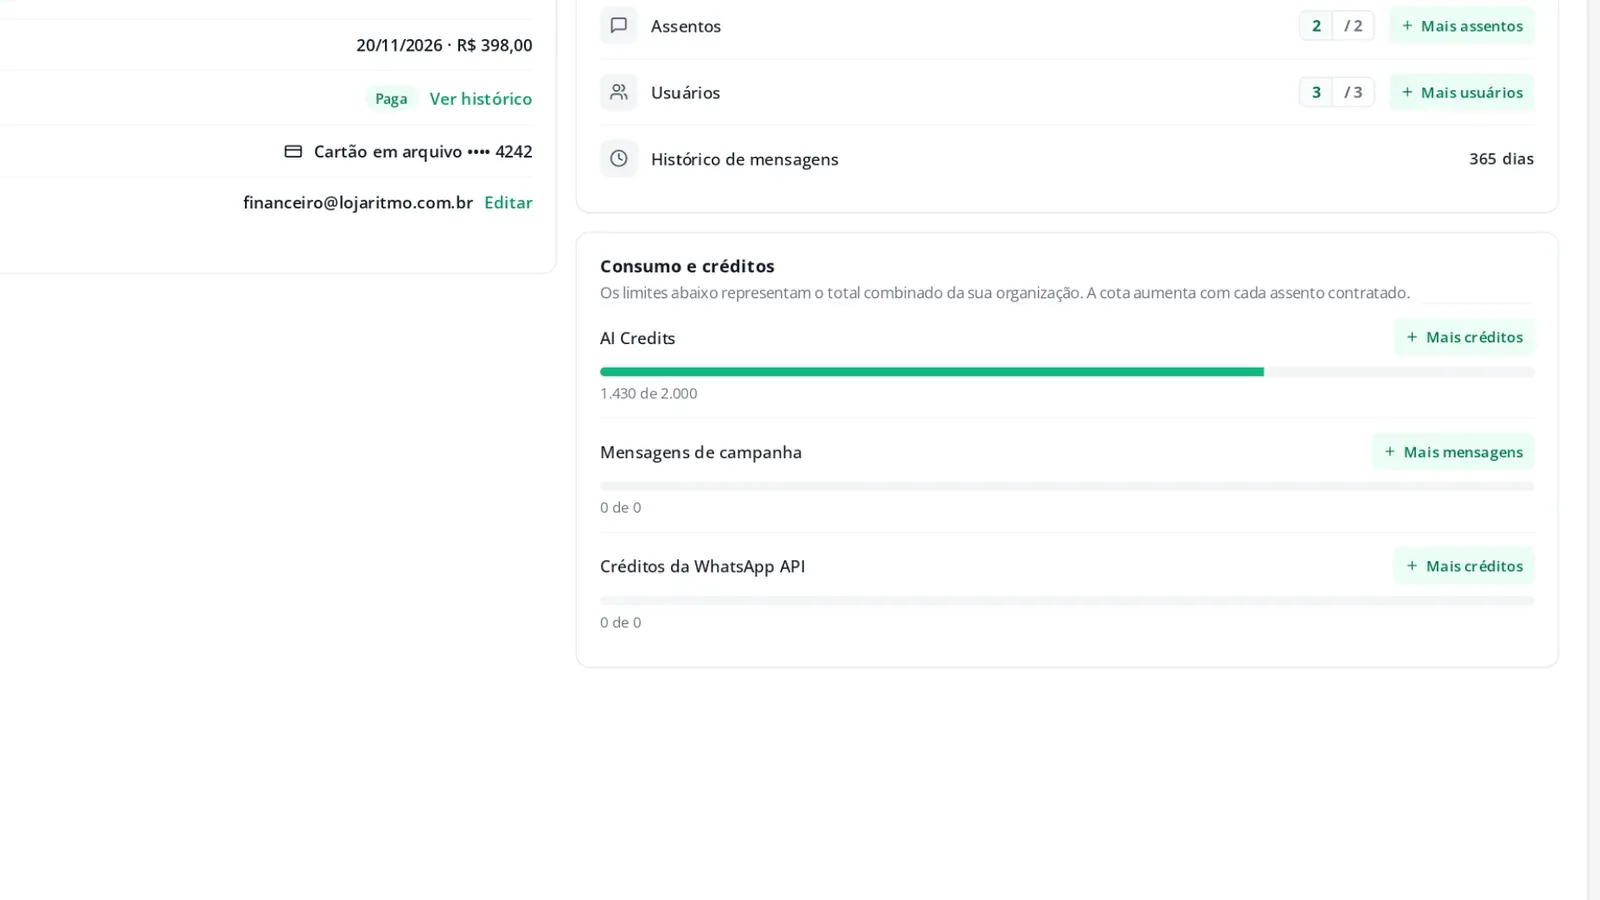Screen dimensions: 1600x900
Task: Add WhatsApp API credits via Mais créditos
Action: click(x=1464, y=566)
